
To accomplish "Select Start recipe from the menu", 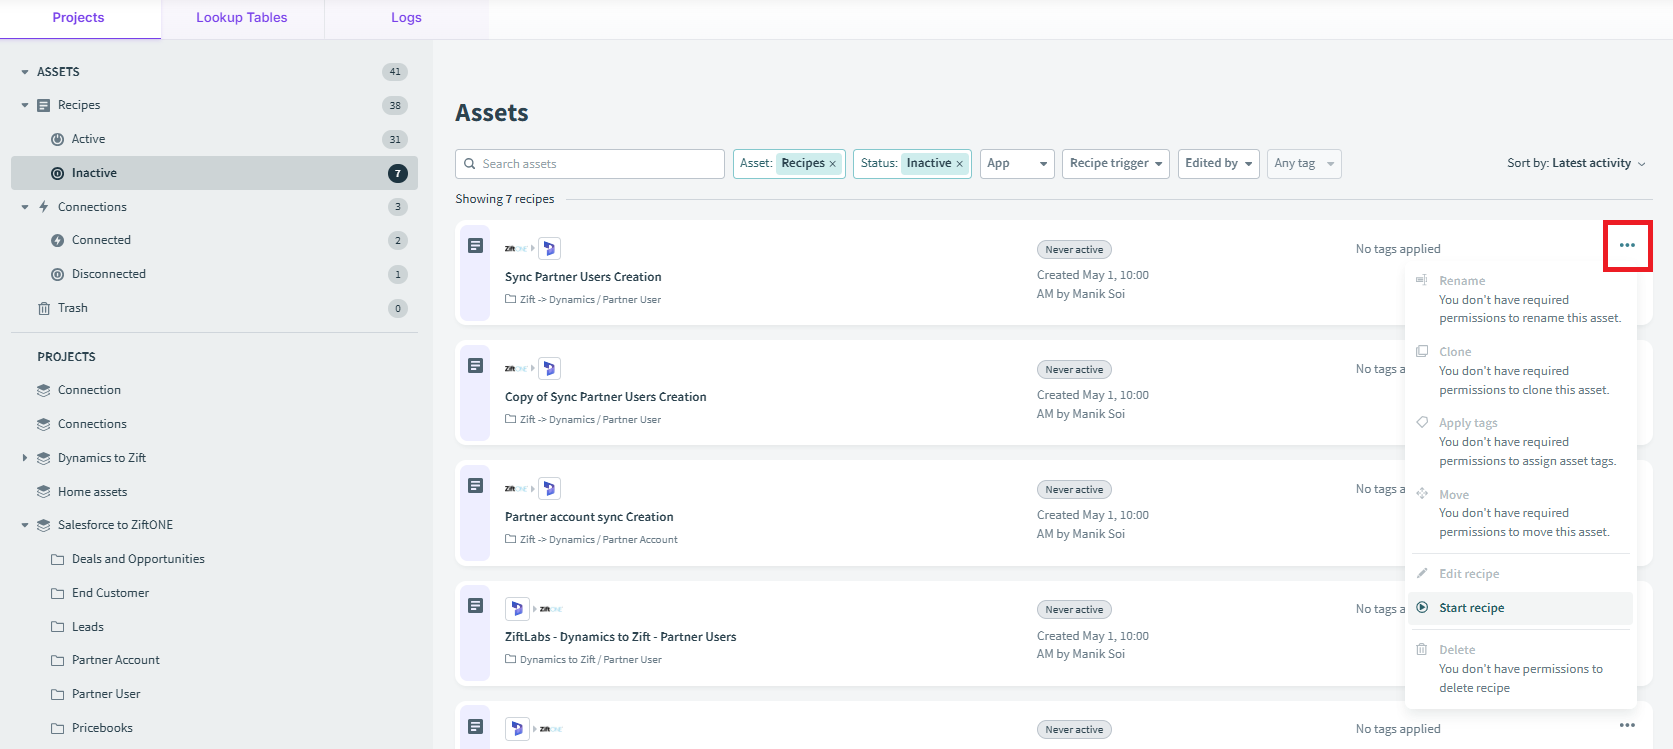I will 1520,608.
